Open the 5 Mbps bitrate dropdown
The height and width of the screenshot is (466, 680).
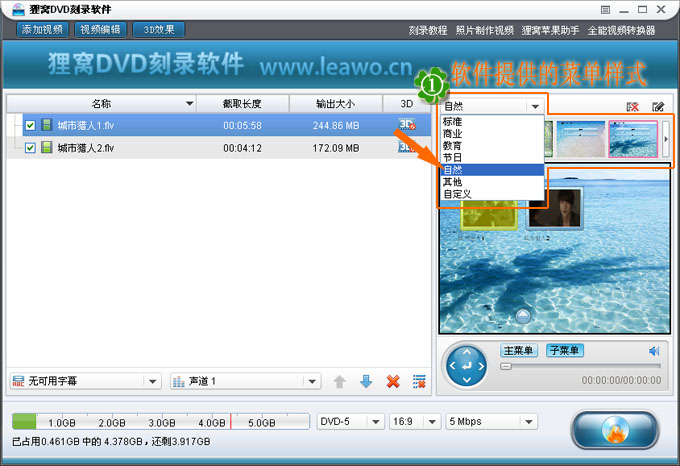[x=491, y=422]
